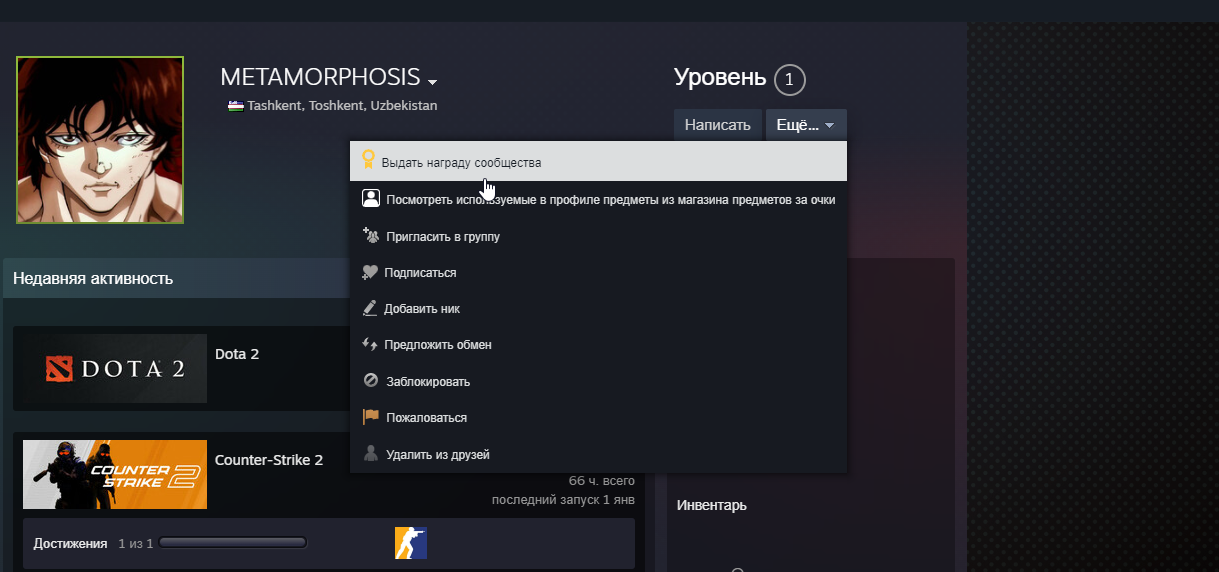Open the Инвентарь link
Viewport: 1219px width, 572px height.
pos(711,505)
